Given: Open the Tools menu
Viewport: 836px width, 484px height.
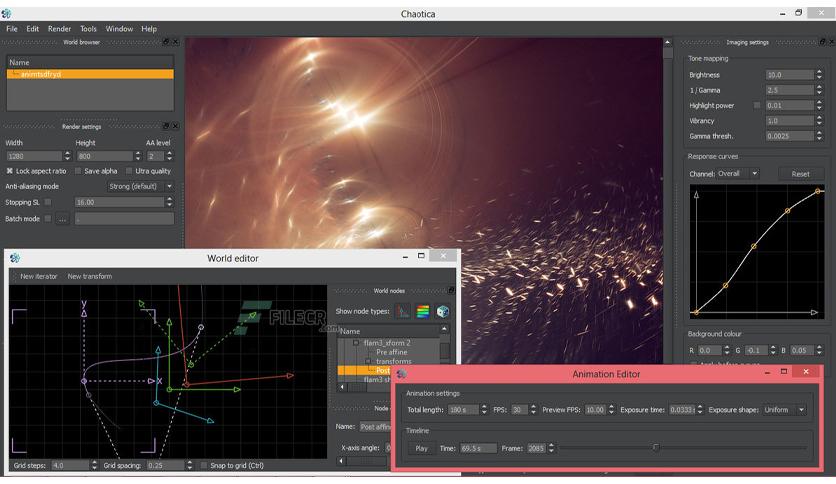Looking at the screenshot, I should click(x=89, y=29).
